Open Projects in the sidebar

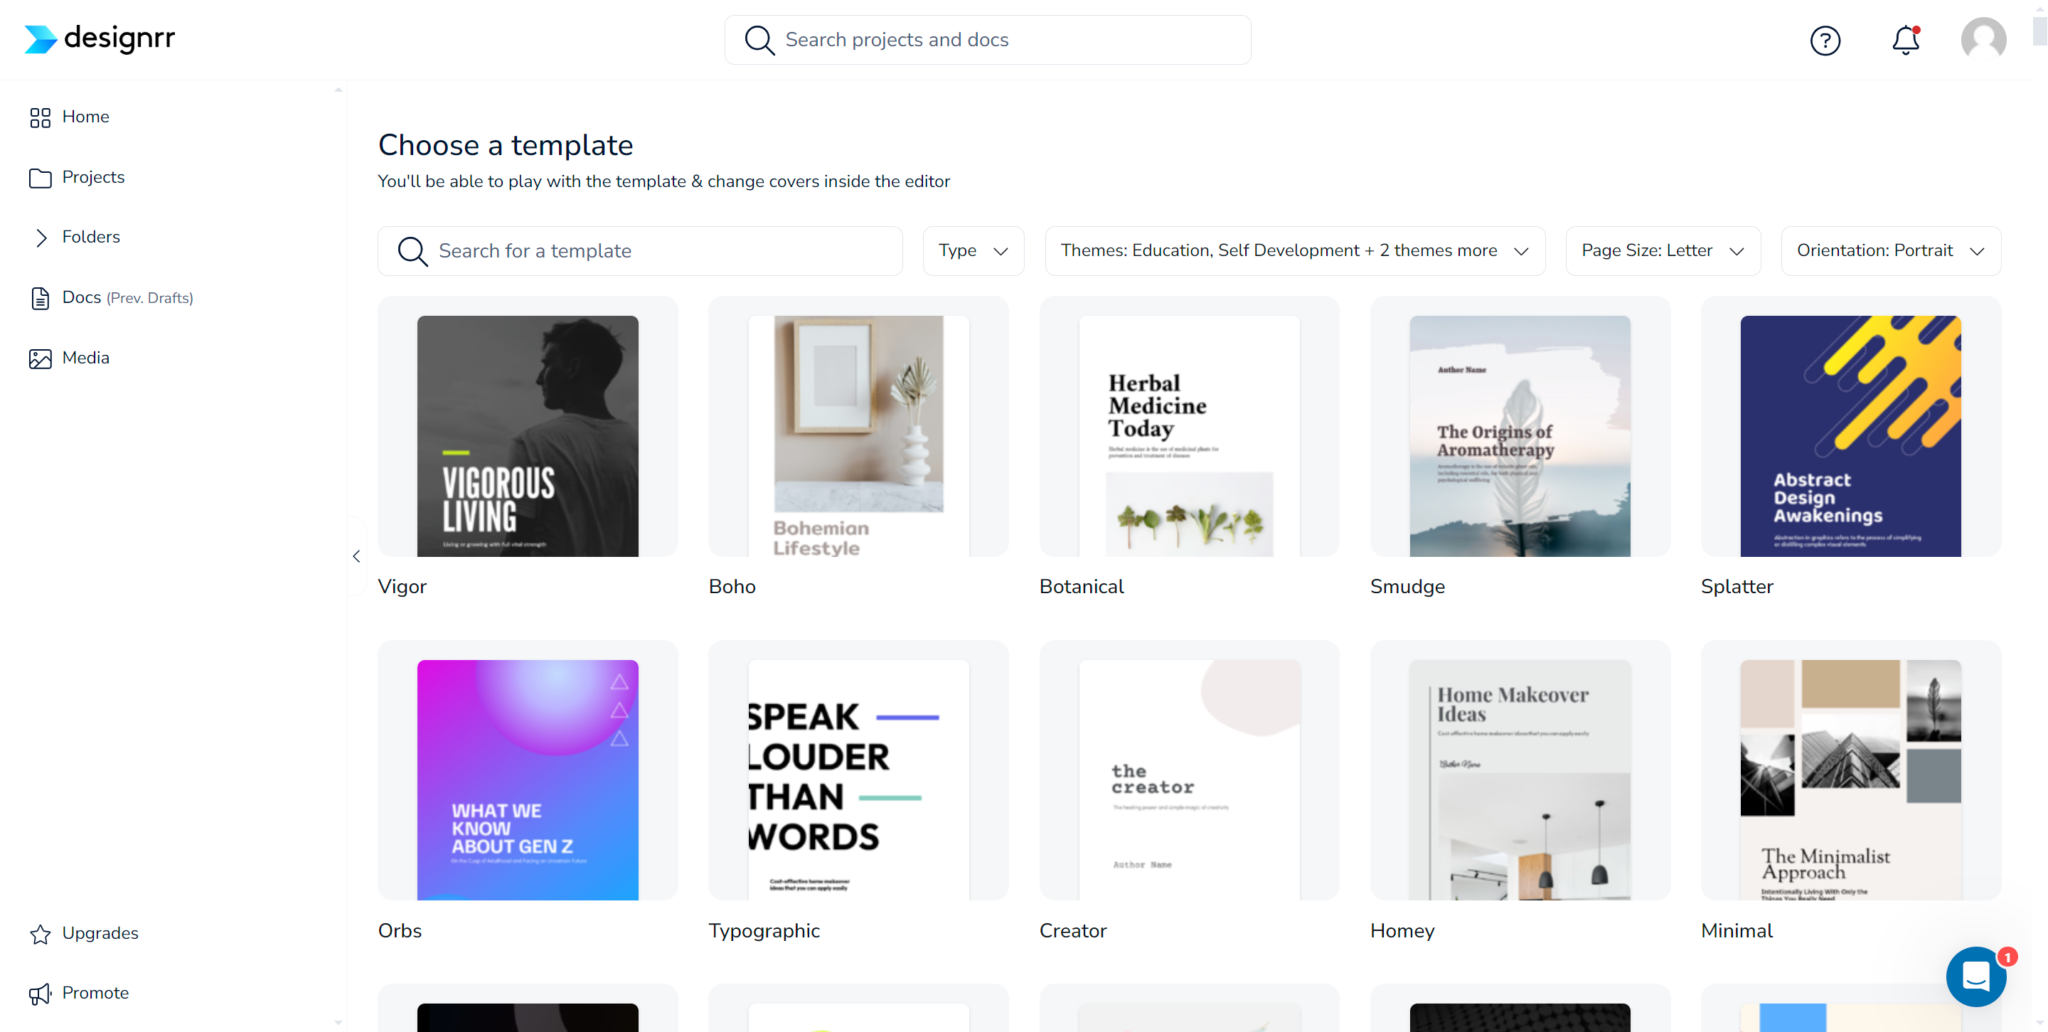point(93,177)
